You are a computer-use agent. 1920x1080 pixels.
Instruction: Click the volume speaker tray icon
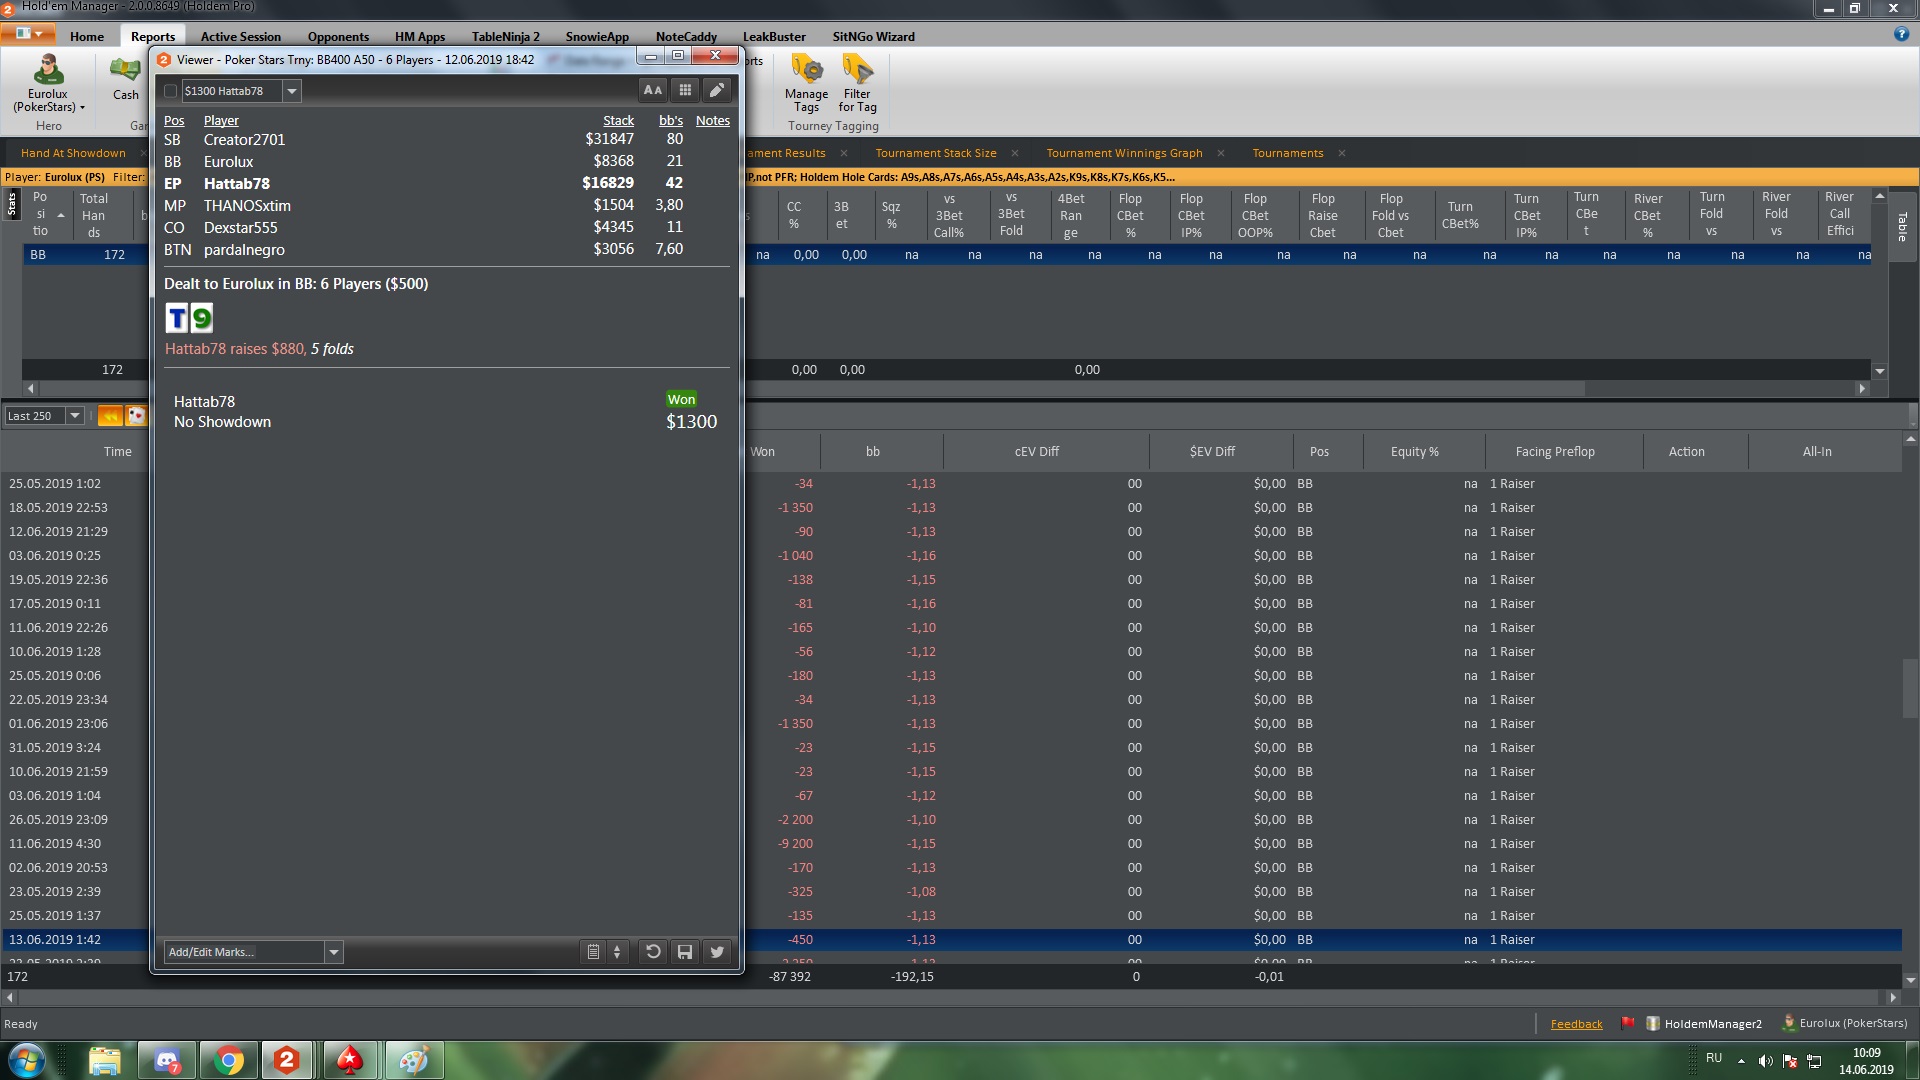pos(1765,1061)
